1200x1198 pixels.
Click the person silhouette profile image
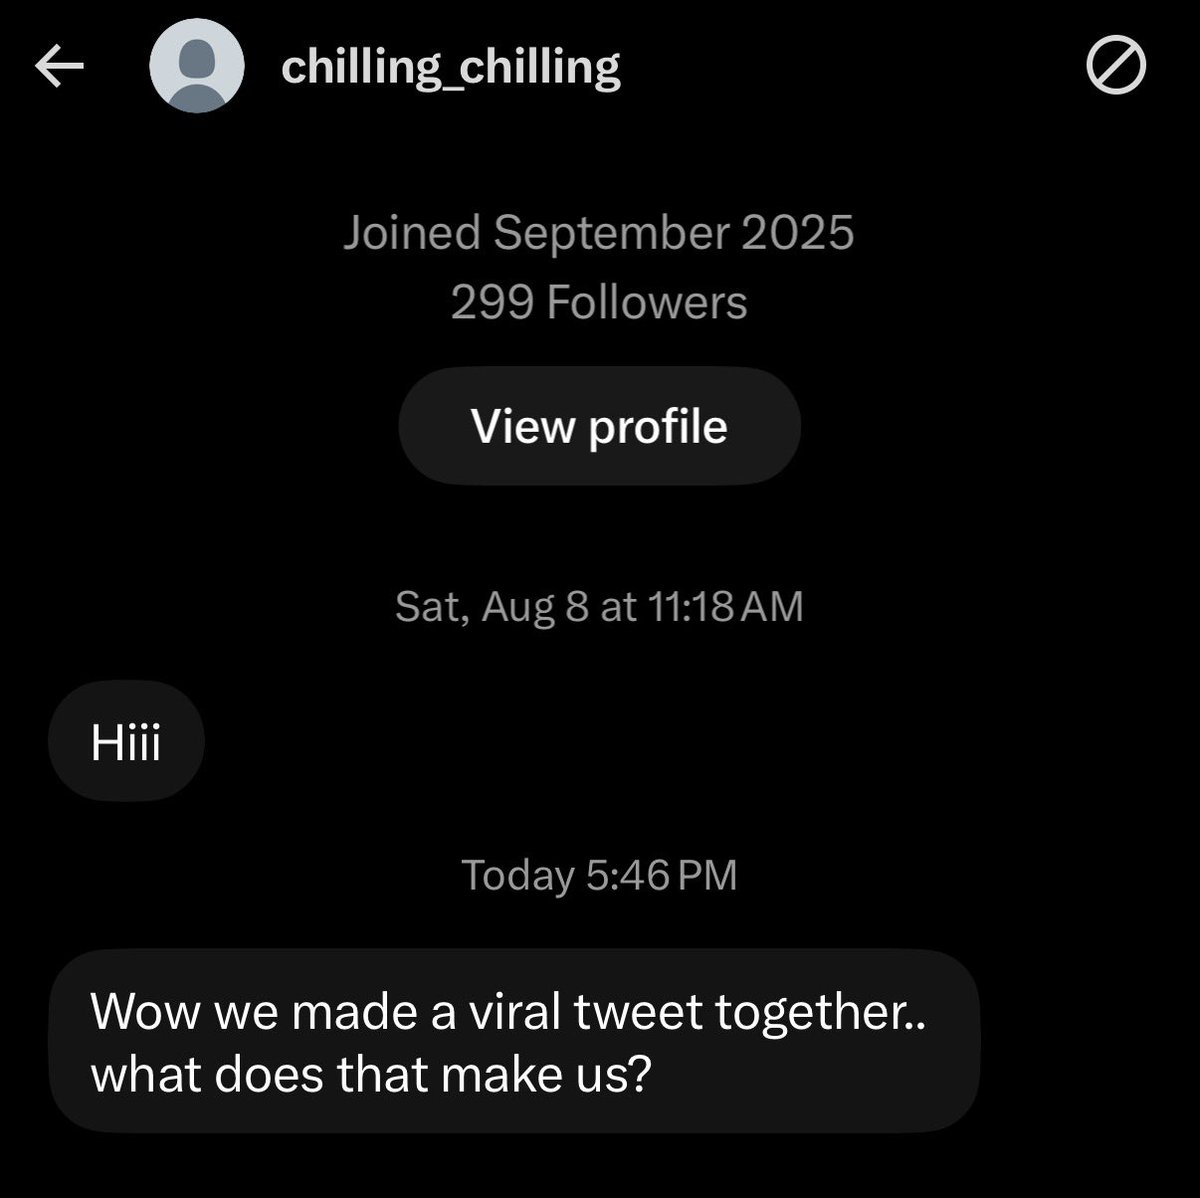click(197, 66)
